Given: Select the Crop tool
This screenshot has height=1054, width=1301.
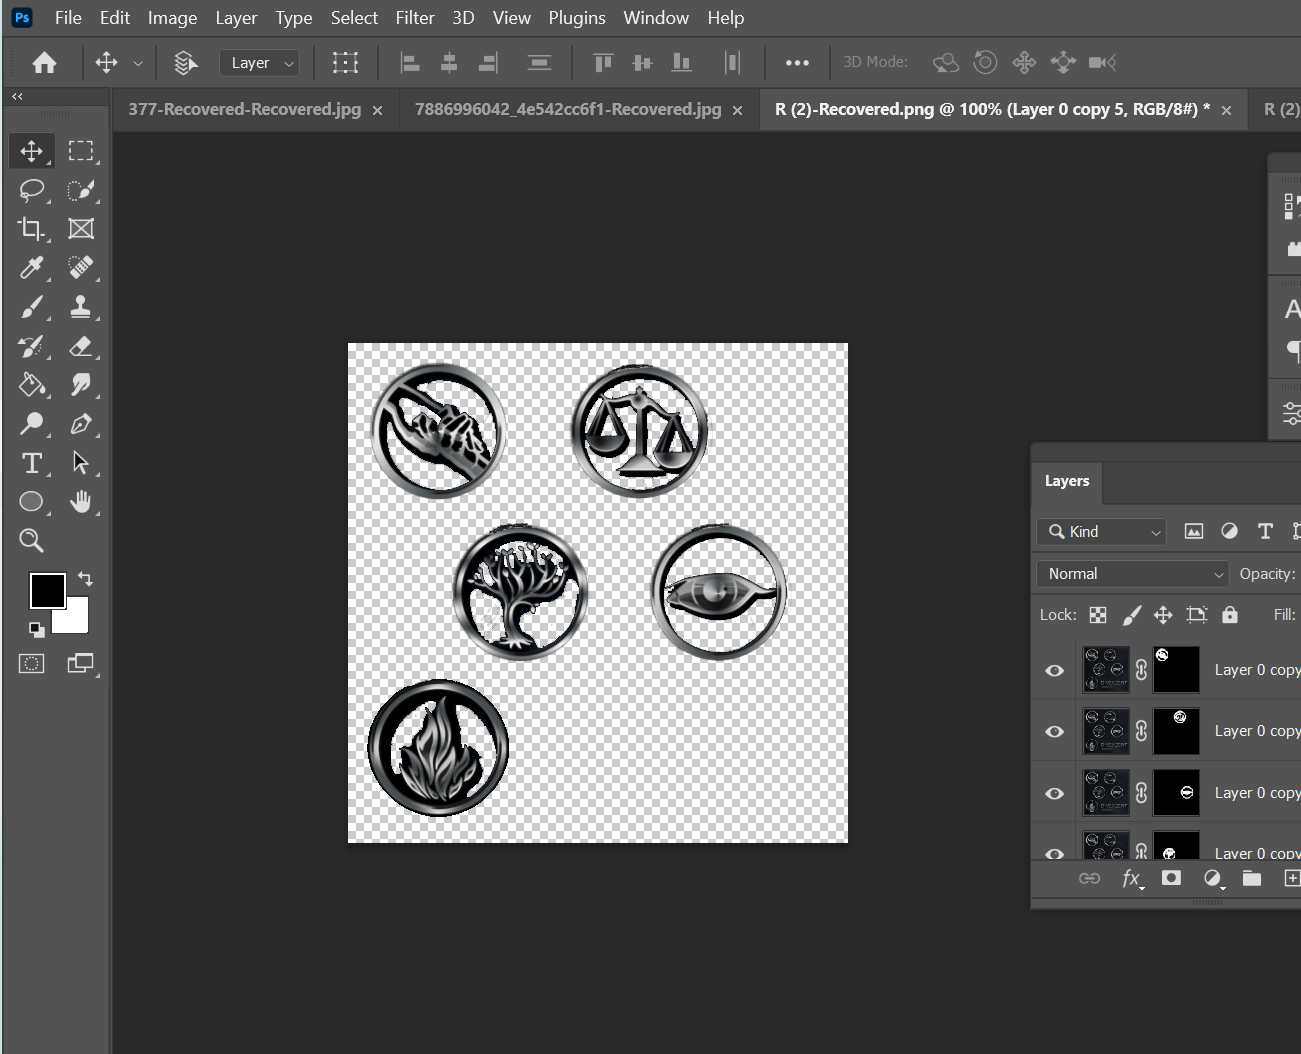Looking at the screenshot, I should [31, 229].
